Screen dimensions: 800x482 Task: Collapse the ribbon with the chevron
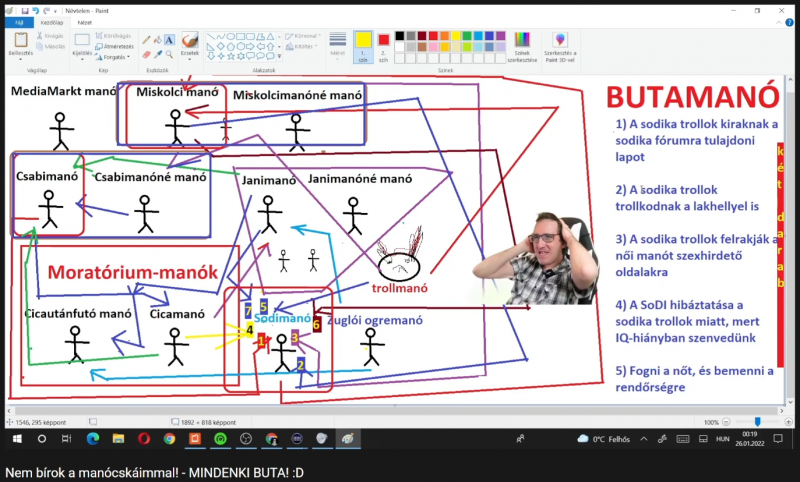pos(779,22)
